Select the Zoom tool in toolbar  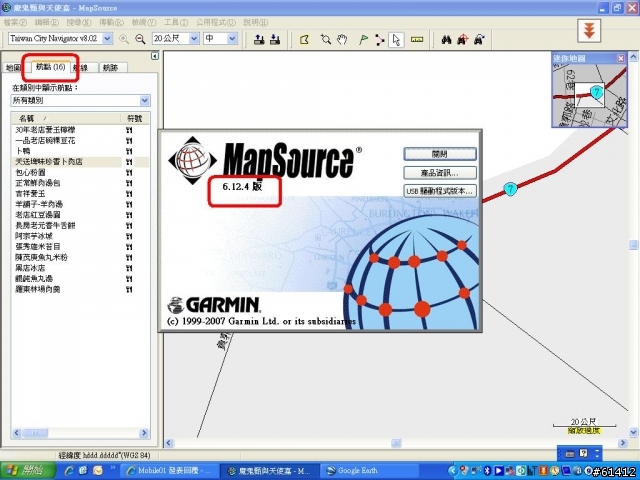click(326, 40)
